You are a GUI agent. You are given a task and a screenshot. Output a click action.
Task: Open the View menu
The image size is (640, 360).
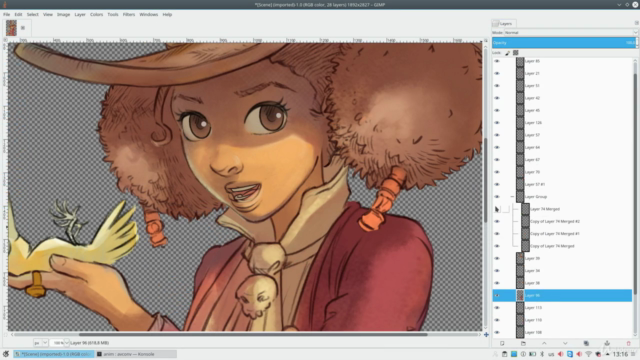pos(48,14)
